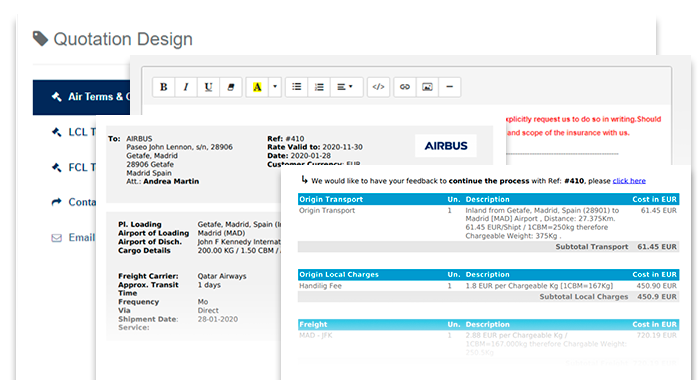This screenshot has width=700, height=380.
Task: Open Email tab in sidebar
Action: coord(73,238)
